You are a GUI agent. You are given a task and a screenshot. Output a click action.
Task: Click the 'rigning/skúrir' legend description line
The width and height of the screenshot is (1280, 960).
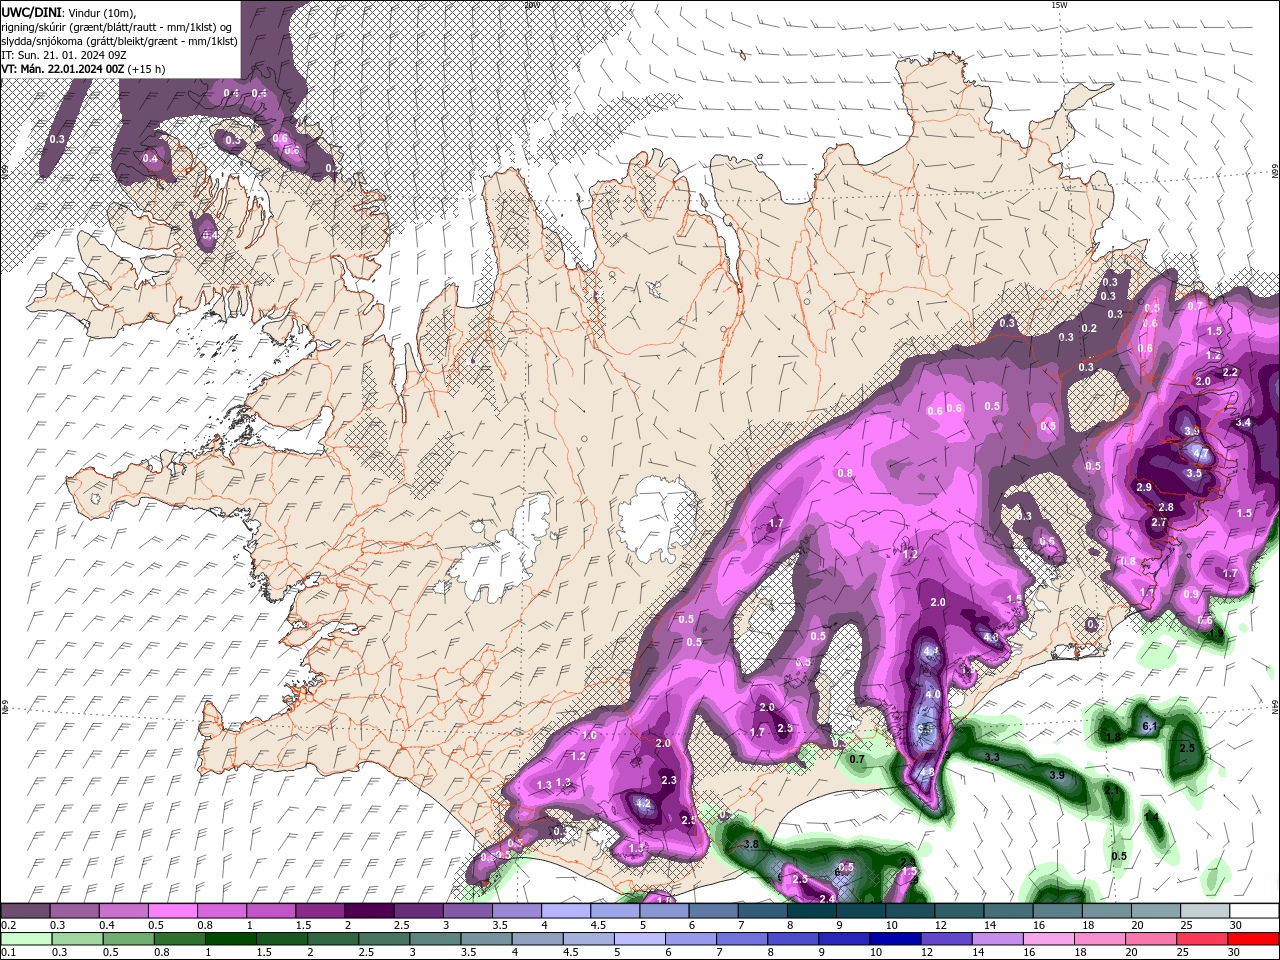[117, 26]
